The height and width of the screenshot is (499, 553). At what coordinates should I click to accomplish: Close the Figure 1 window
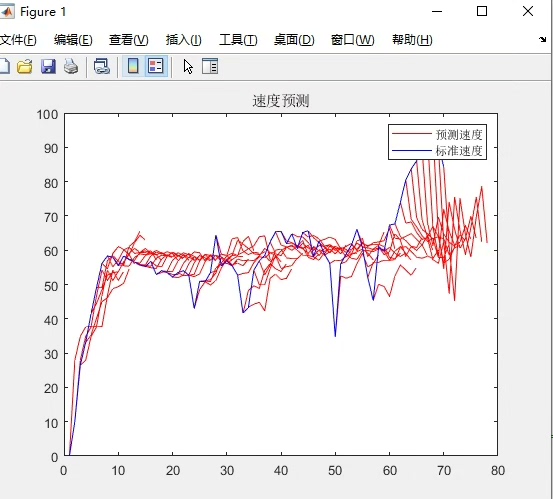tap(528, 11)
